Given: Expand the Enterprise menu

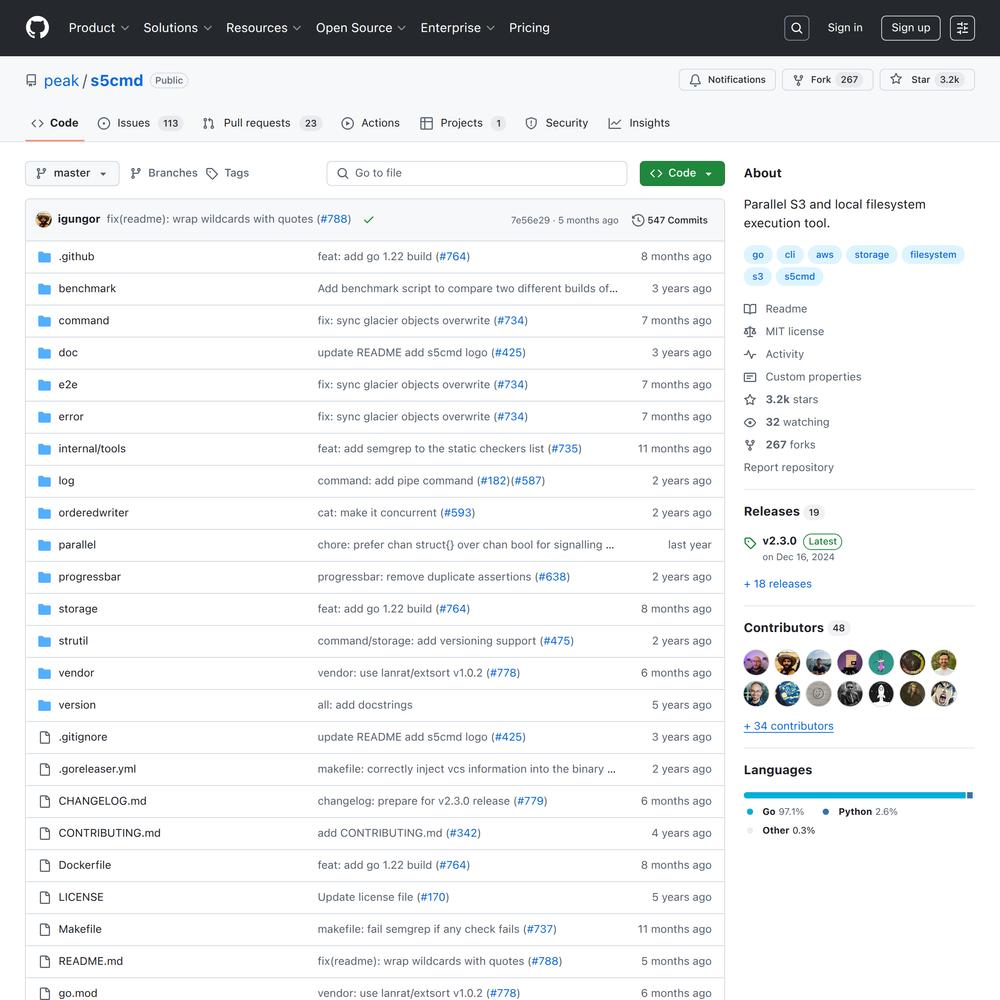Looking at the screenshot, I should [457, 27].
